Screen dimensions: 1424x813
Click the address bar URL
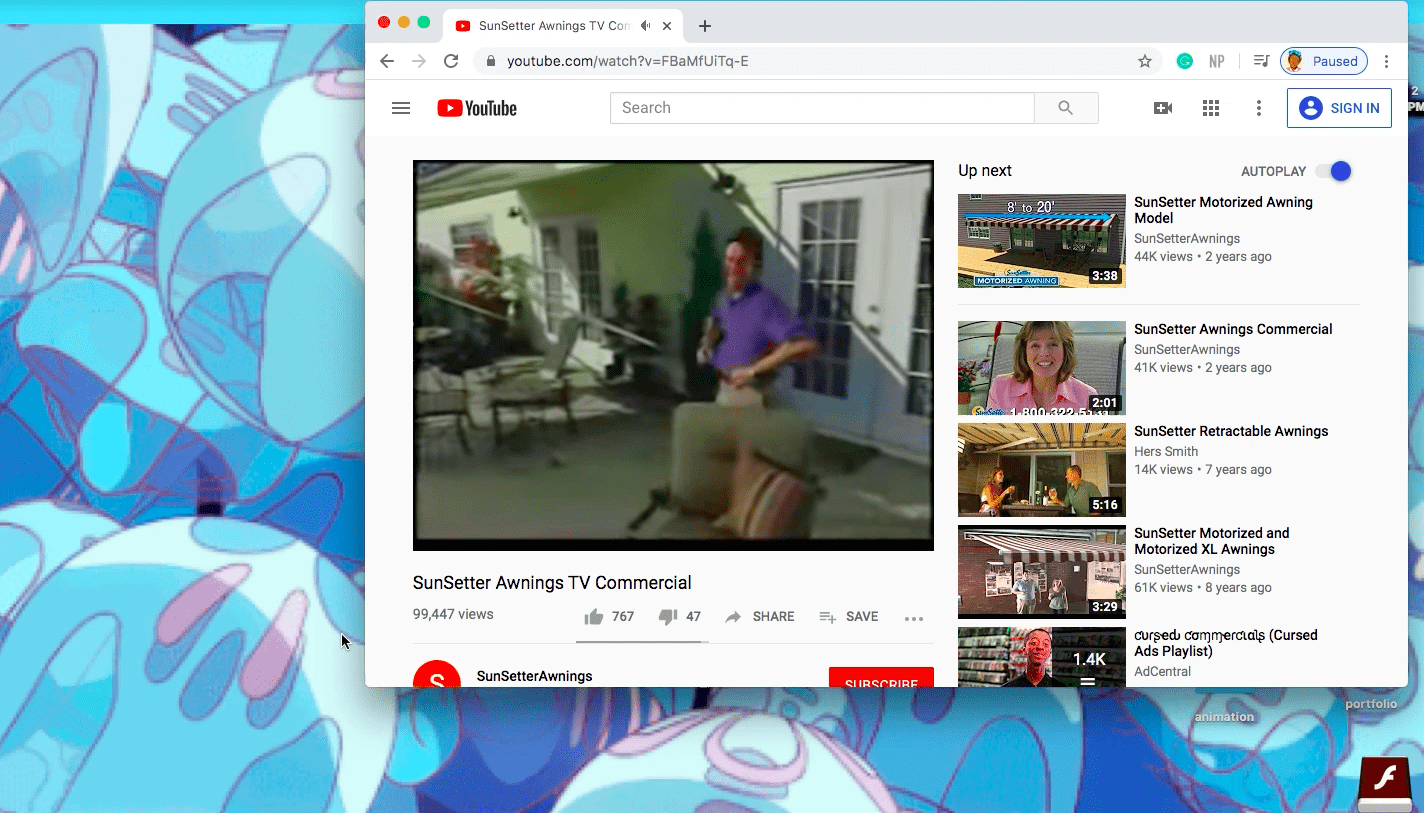pyautogui.click(x=628, y=61)
